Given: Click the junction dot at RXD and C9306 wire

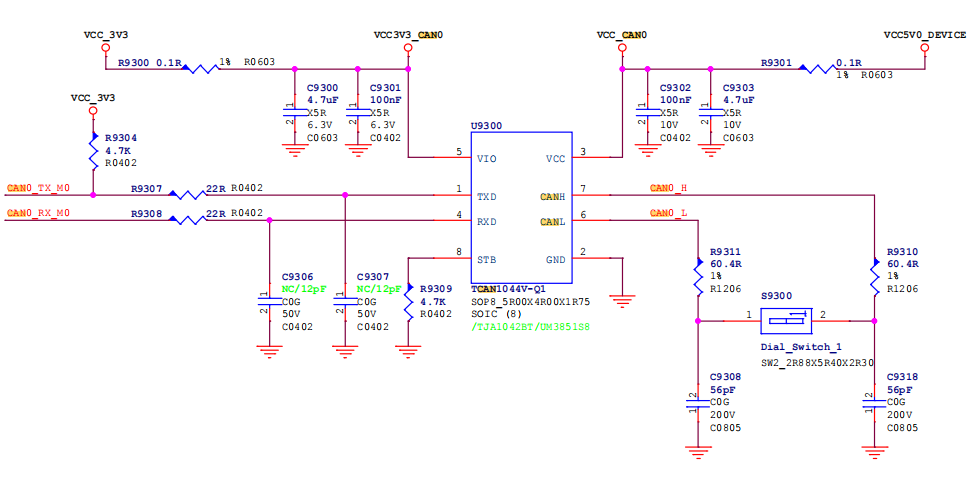Looking at the screenshot, I should (x=269, y=219).
